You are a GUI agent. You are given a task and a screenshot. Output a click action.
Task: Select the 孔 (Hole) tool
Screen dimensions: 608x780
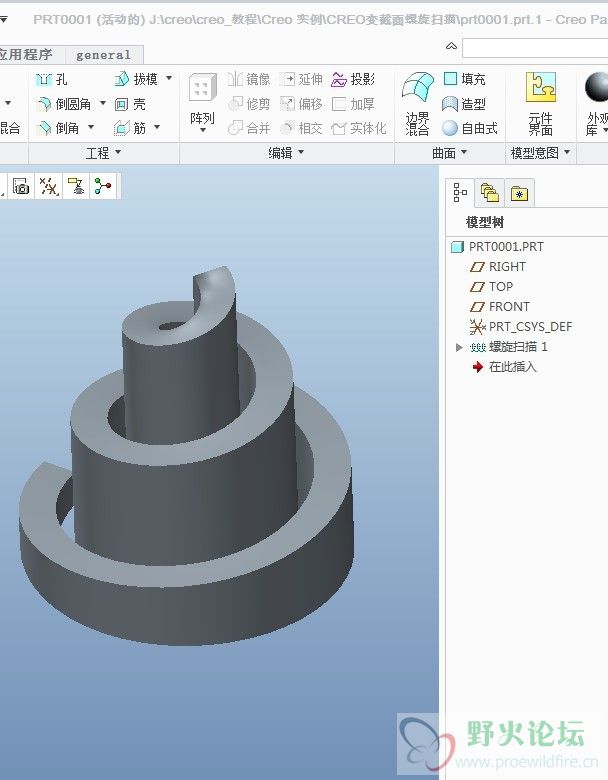tap(52, 80)
